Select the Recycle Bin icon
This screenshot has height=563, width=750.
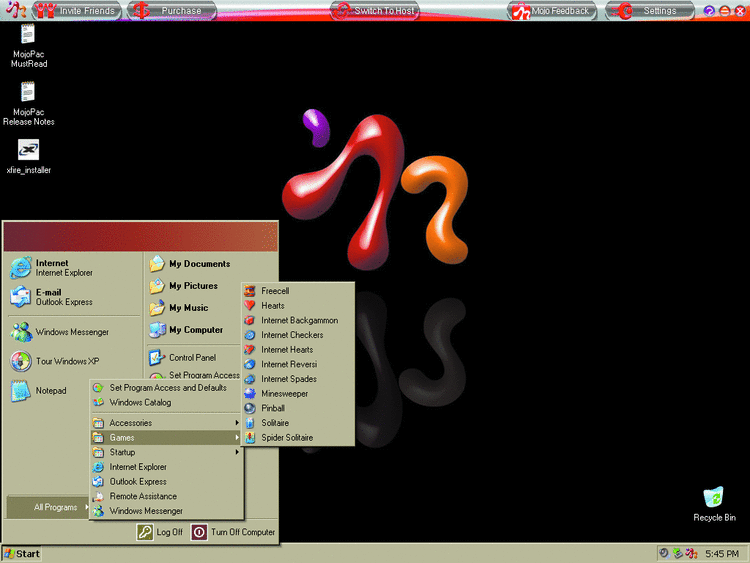point(714,504)
